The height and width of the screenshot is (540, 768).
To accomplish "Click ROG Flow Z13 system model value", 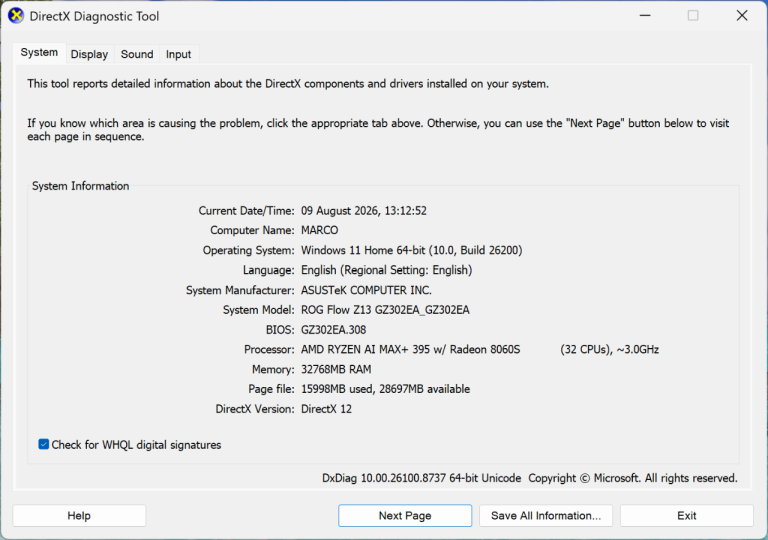I will click(x=385, y=310).
